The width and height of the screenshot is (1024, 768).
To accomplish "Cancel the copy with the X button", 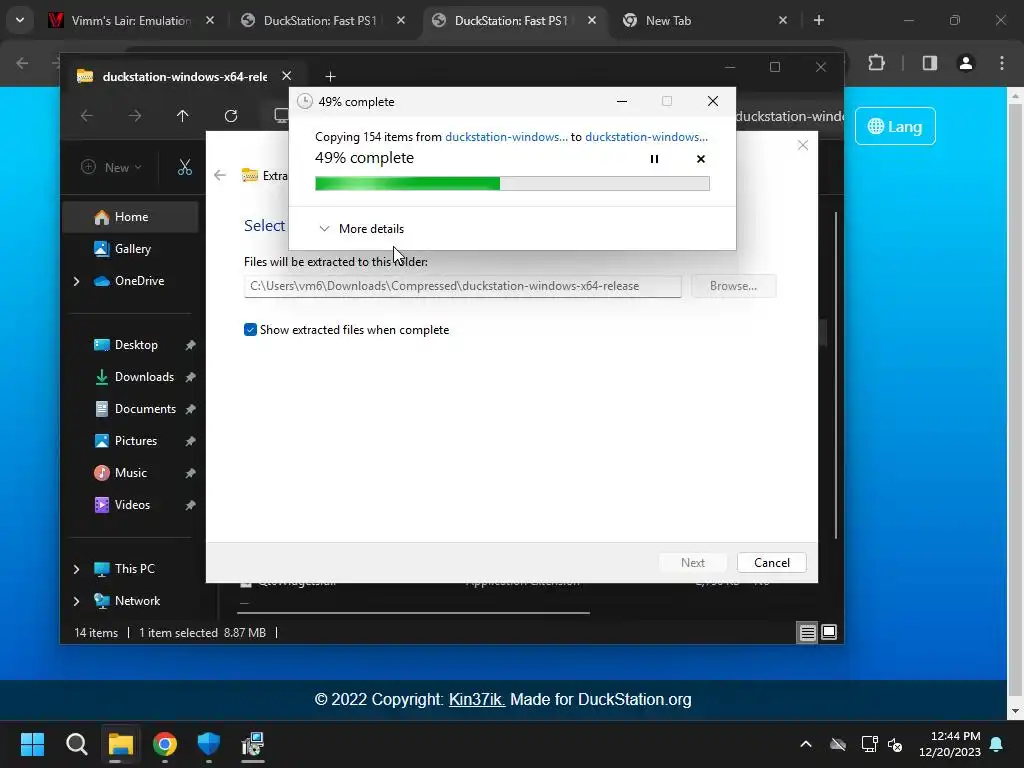I will [701, 159].
